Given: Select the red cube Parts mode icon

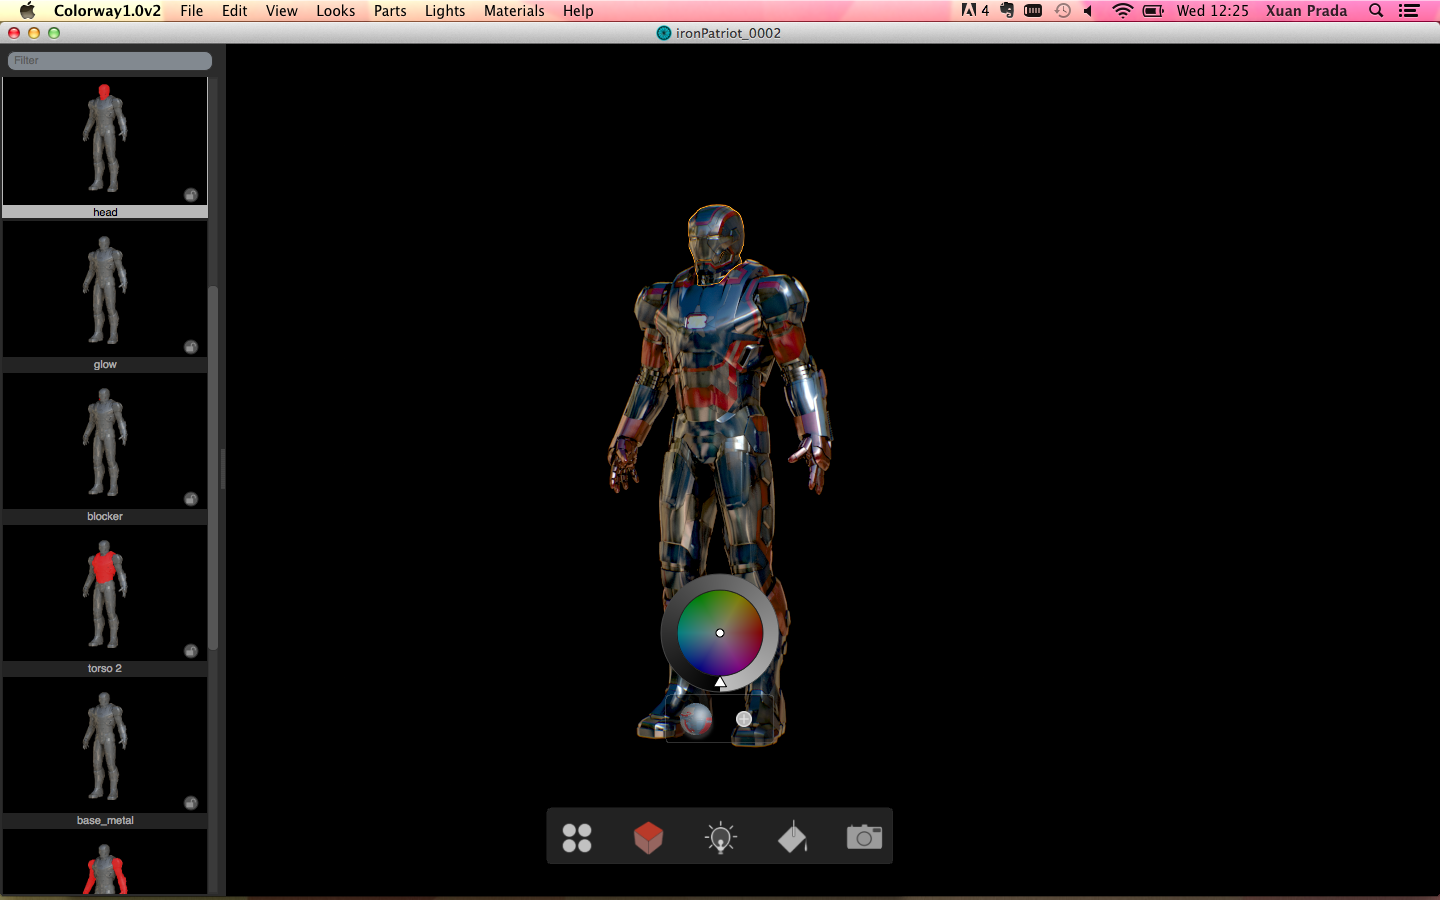Looking at the screenshot, I should coord(649,837).
